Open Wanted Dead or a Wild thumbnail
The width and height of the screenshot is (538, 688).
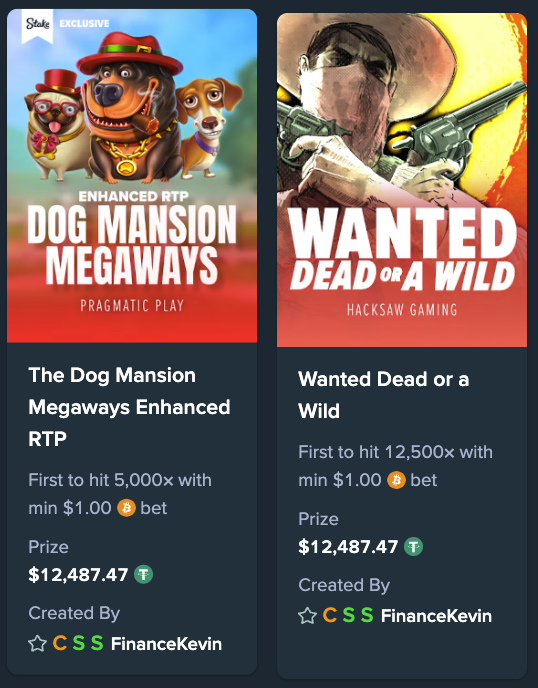coord(402,180)
